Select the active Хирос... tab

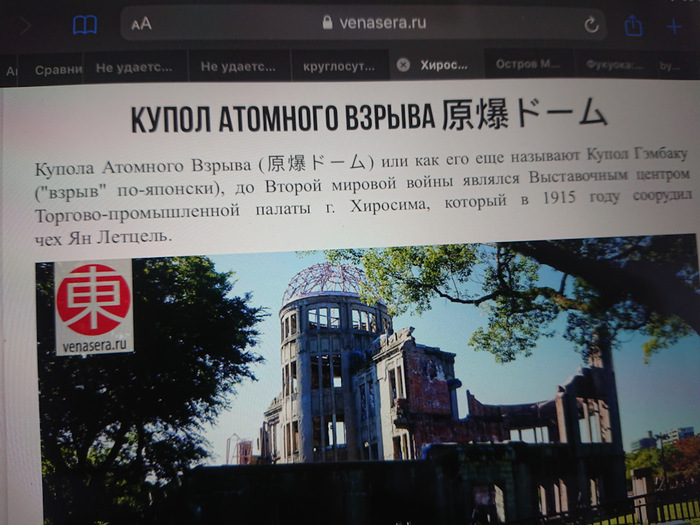(x=437, y=65)
